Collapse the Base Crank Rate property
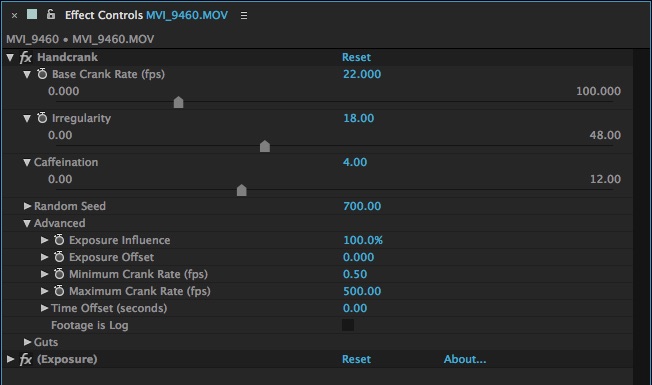Screen dimensions: 652x385 pos(27,74)
